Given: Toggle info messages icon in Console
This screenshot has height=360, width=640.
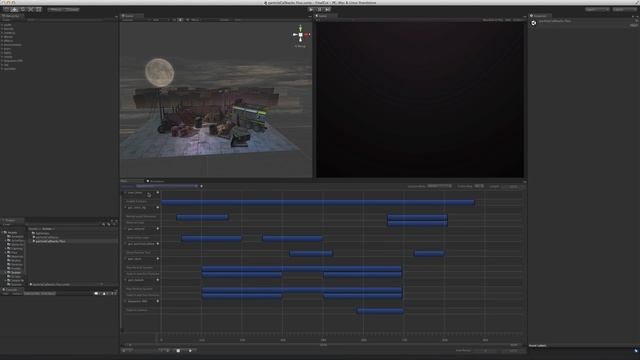Looking at the screenshot, I should click(97, 293).
